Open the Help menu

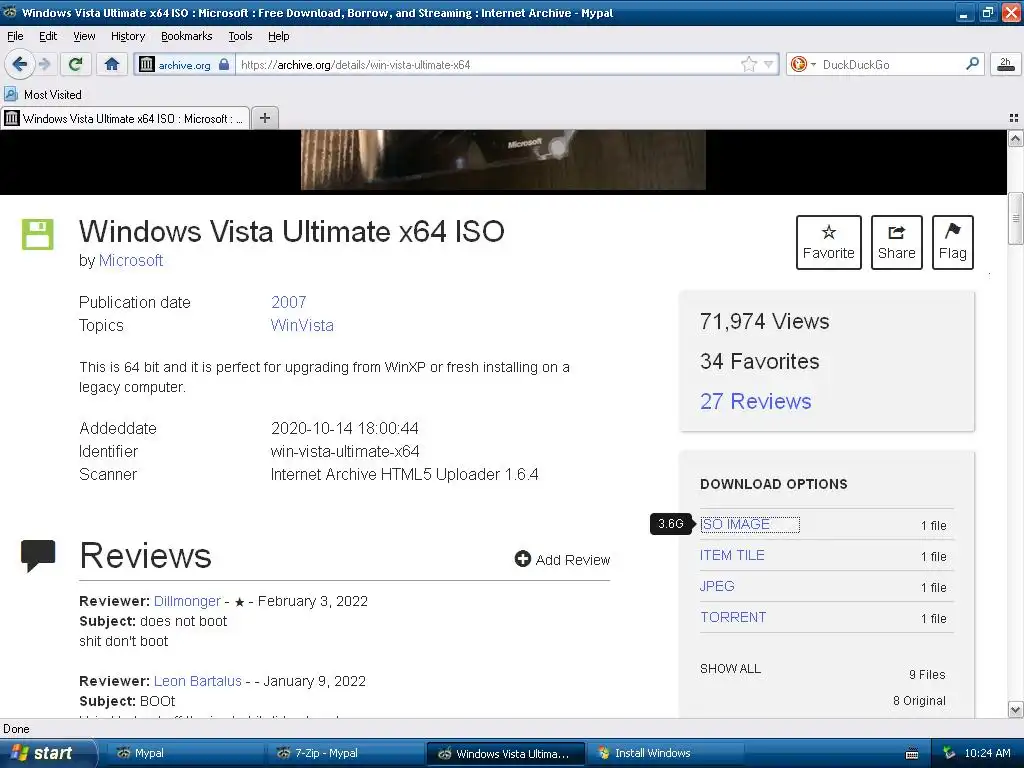click(278, 36)
